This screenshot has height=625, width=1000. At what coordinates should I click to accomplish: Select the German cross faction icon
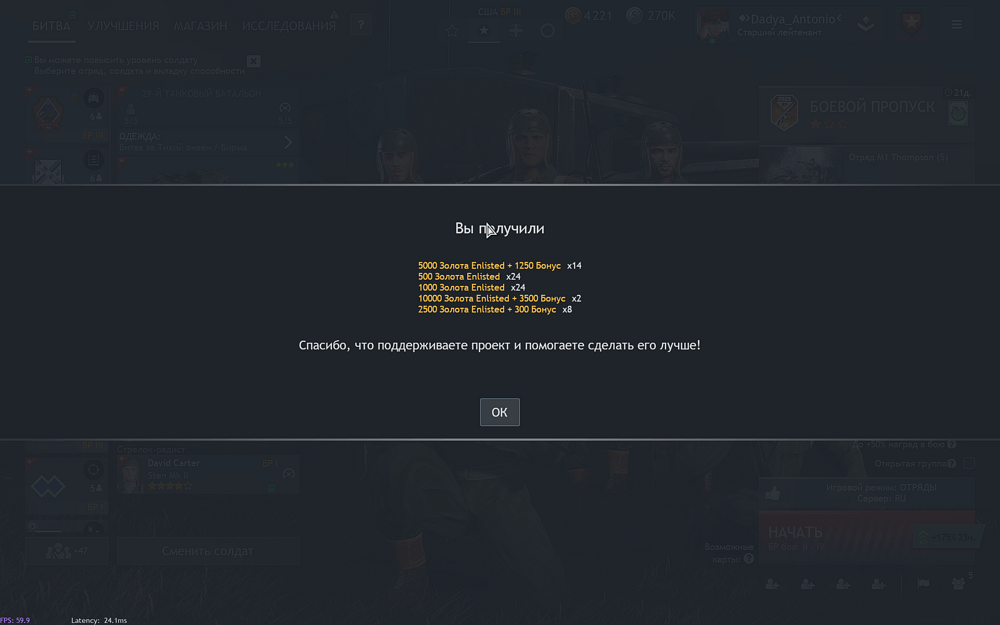(x=516, y=31)
